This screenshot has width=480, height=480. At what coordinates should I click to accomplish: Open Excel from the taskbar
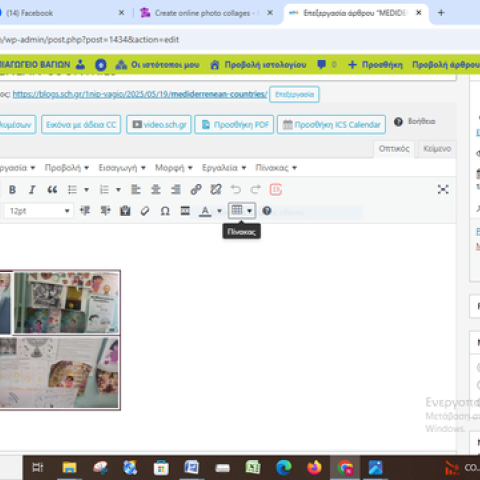(x=253, y=468)
